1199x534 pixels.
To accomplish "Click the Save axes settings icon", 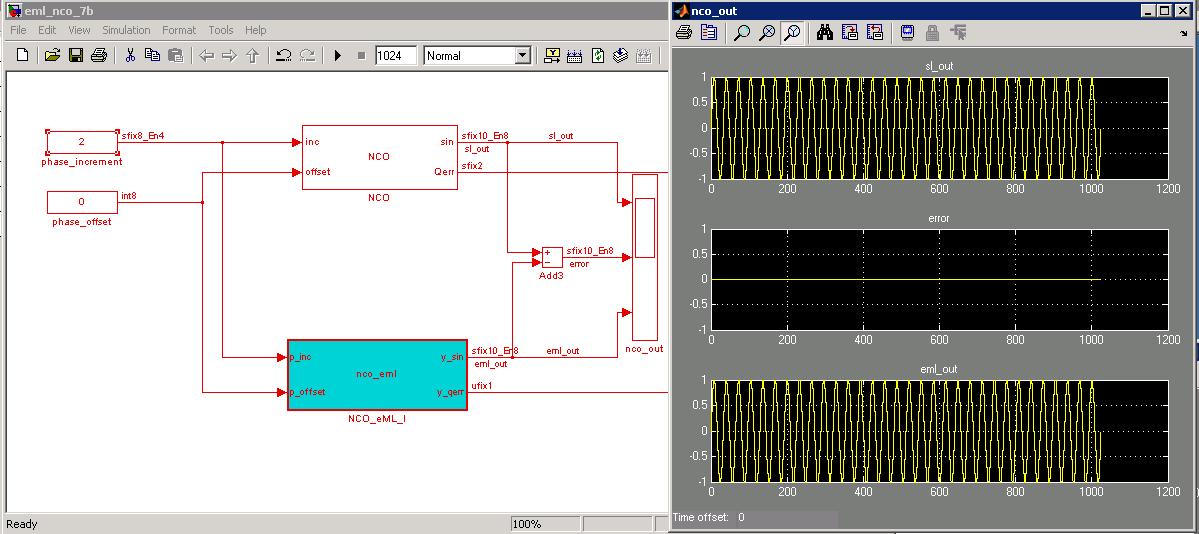I will pyautogui.click(x=850, y=33).
